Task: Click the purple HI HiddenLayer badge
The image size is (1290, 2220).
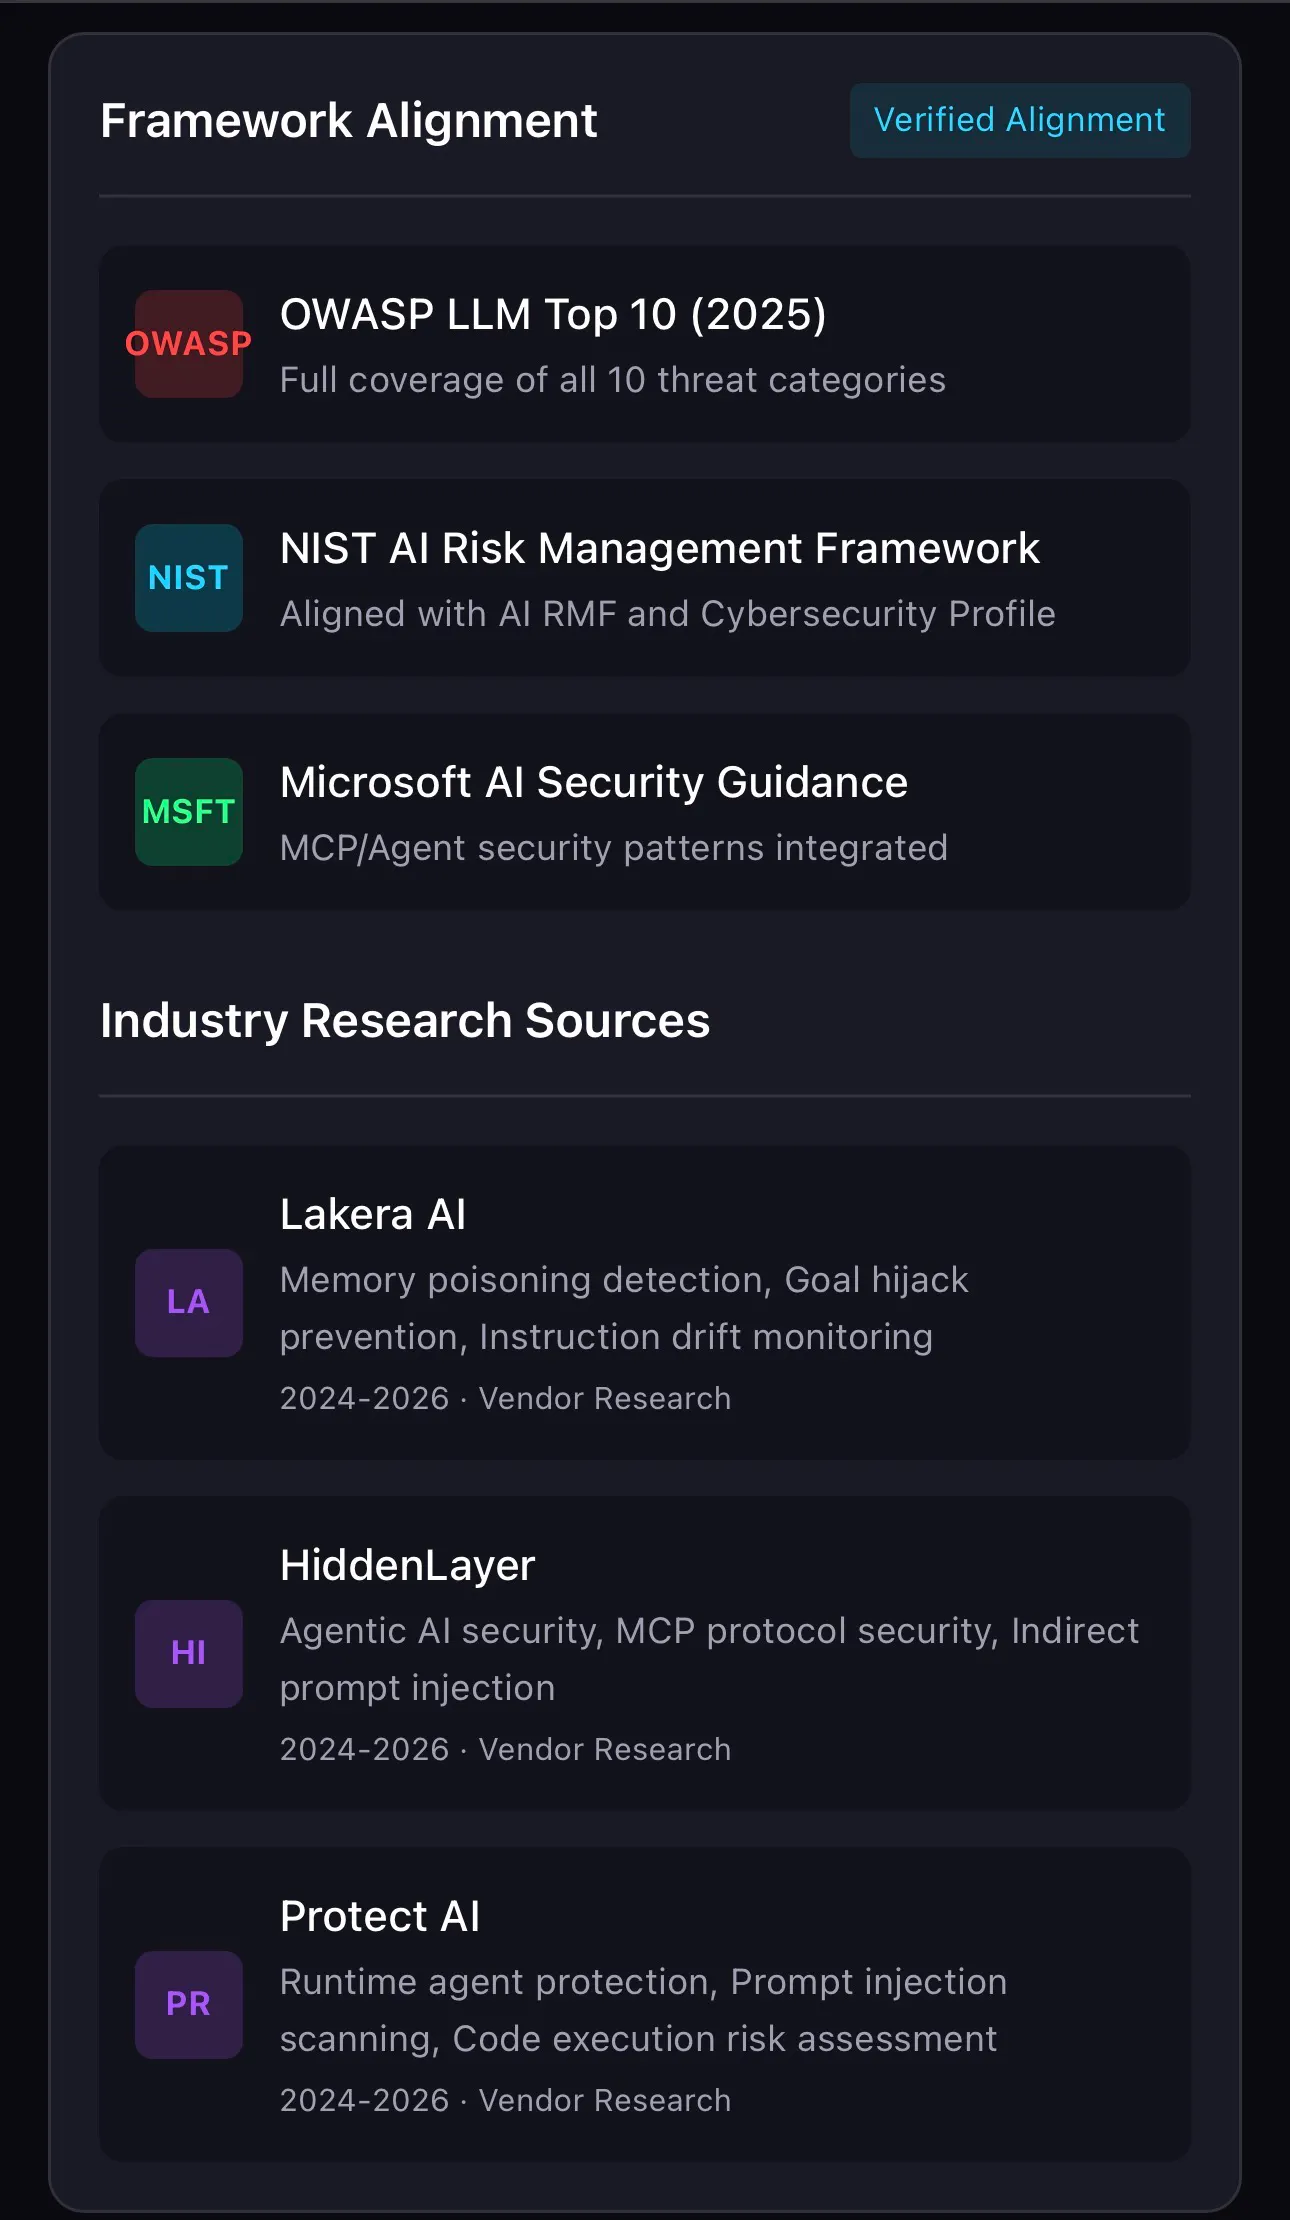Action: [x=189, y=1653]
